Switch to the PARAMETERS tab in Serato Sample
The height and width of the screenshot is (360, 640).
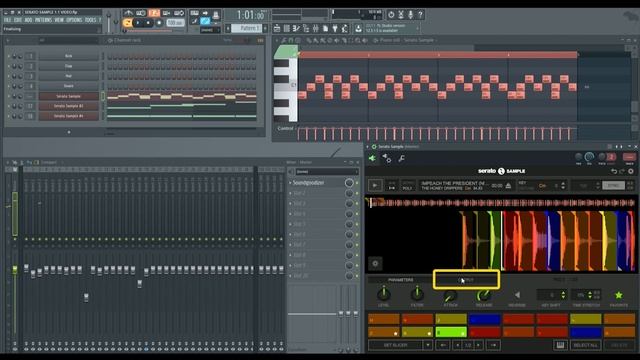point(400,280)
